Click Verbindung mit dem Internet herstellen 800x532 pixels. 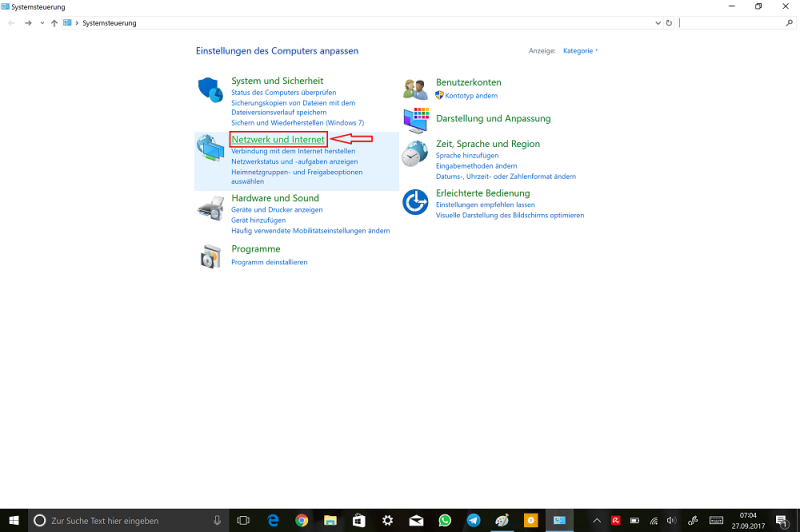293,151
